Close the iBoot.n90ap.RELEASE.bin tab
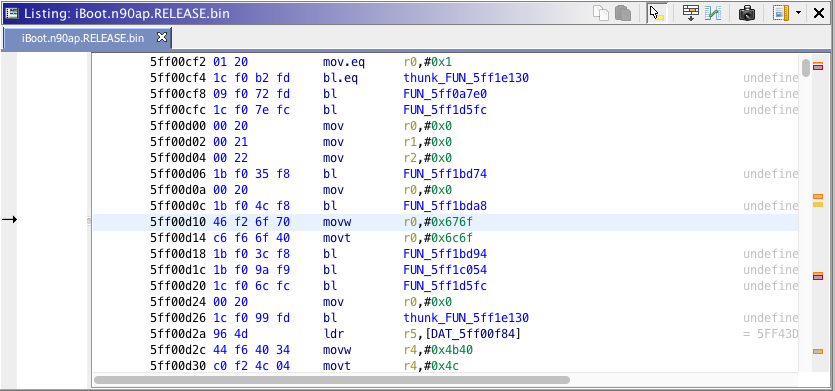This screenshot has height=391, width=835. pos(161,38)
